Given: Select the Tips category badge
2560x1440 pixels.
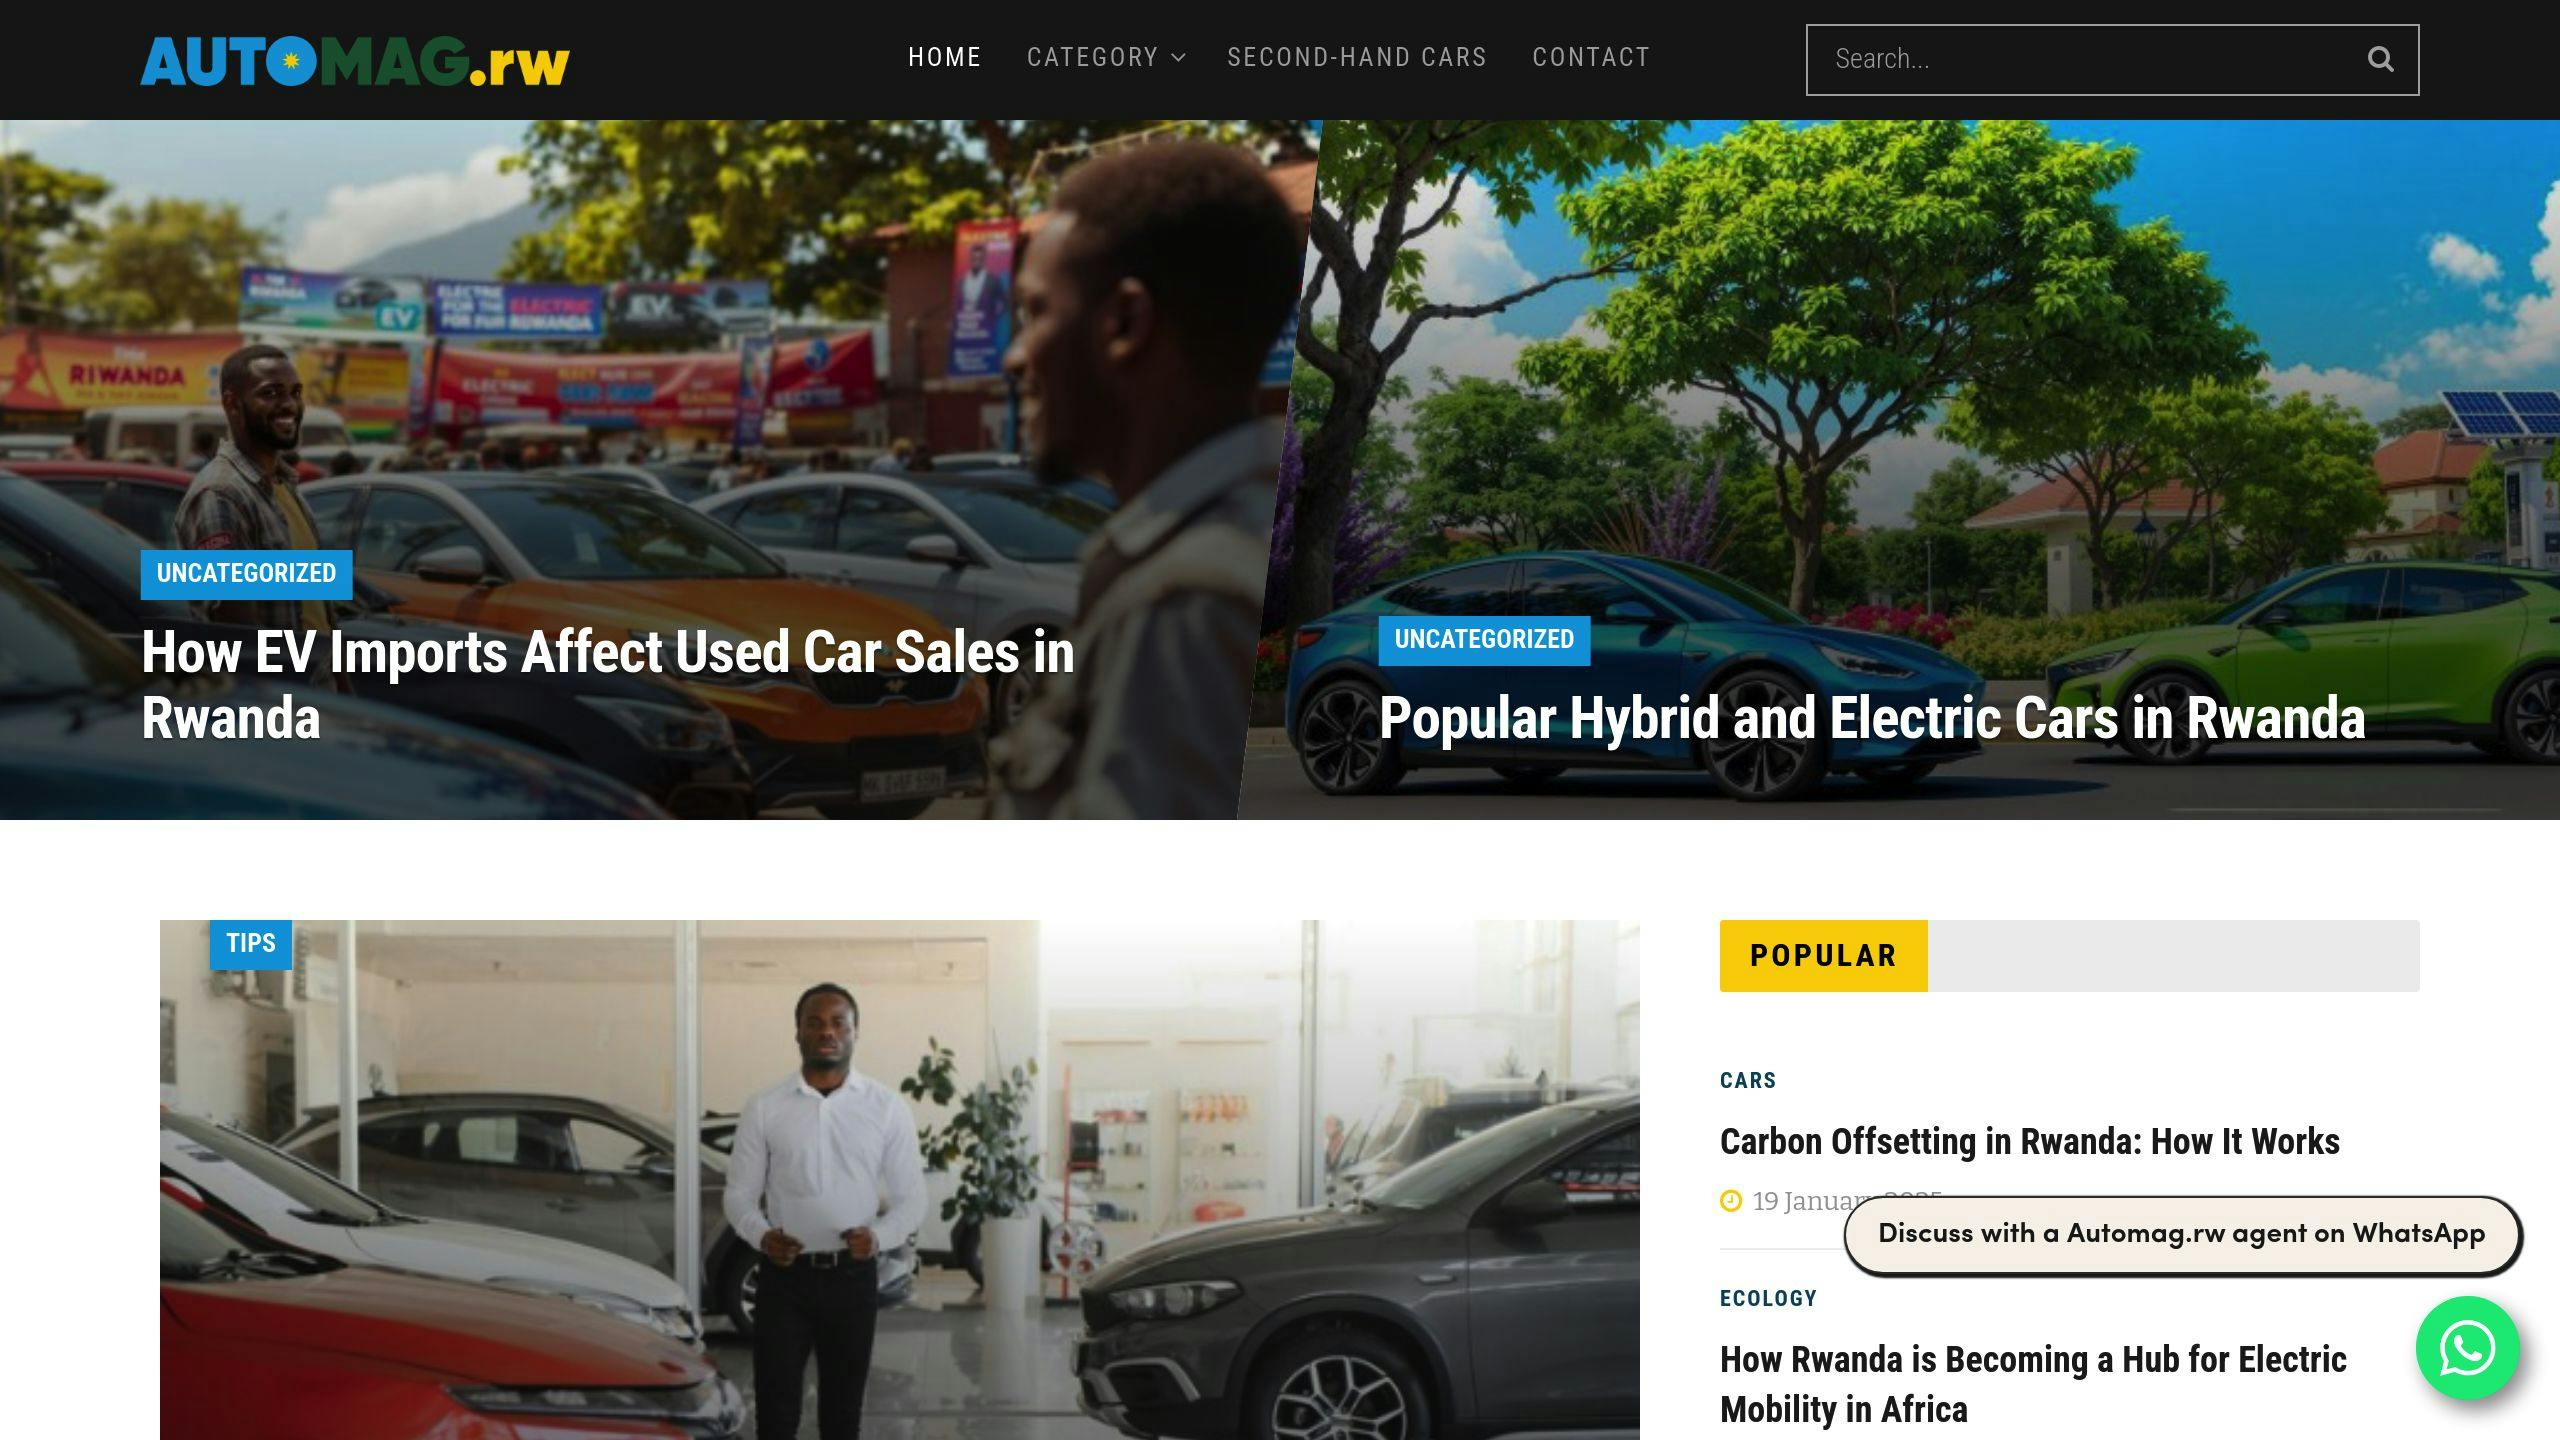Looking at the screenshot, I should pyautogui.click(x=251, y=944).
